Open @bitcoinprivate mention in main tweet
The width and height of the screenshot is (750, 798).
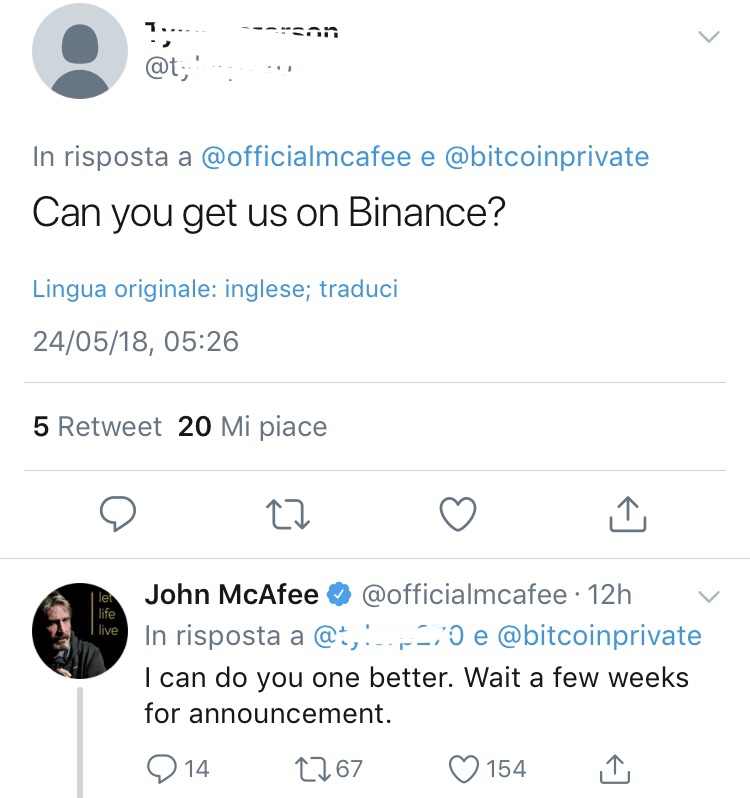click(x=546, y=157)
